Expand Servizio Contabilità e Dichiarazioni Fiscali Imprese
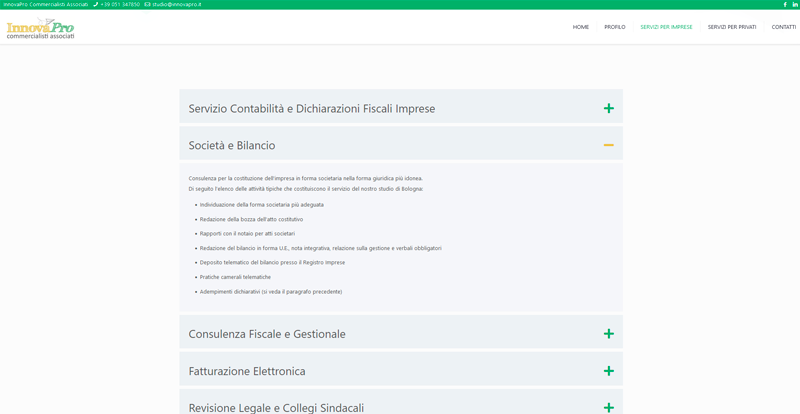This screenshot has height=414, width=800. [311, 108]
